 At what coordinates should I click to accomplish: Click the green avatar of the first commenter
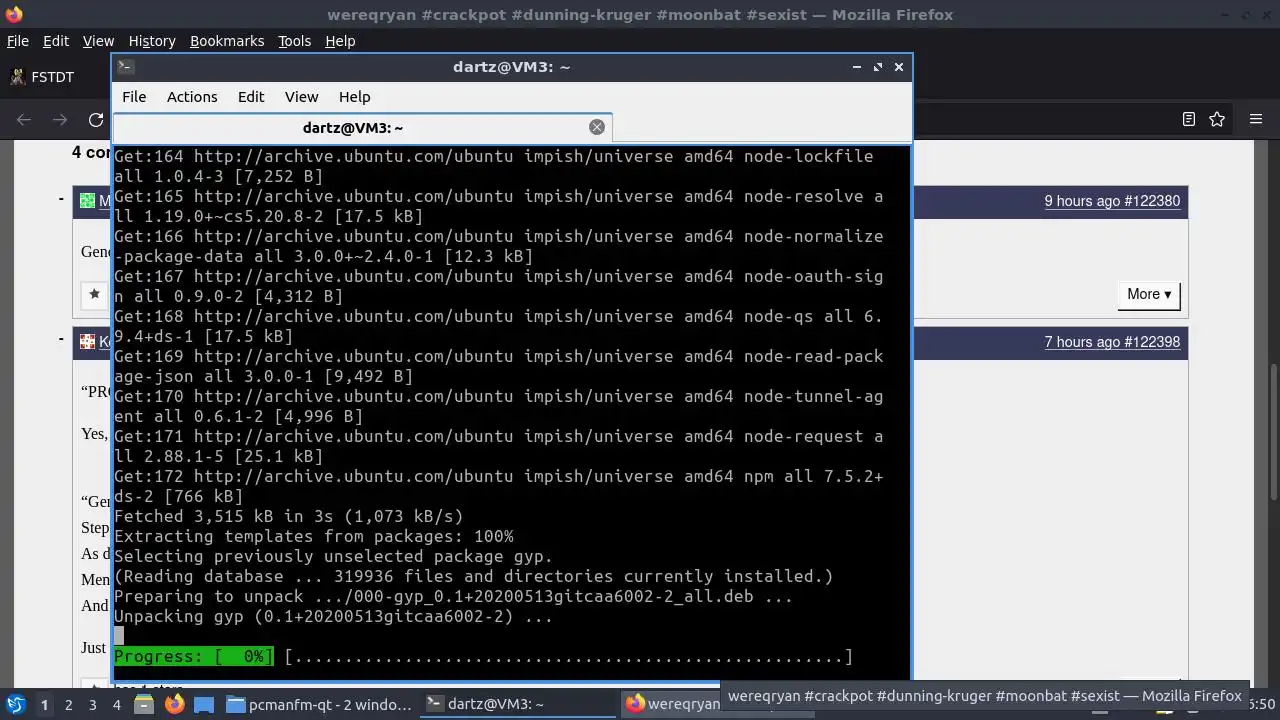(87, 201)
